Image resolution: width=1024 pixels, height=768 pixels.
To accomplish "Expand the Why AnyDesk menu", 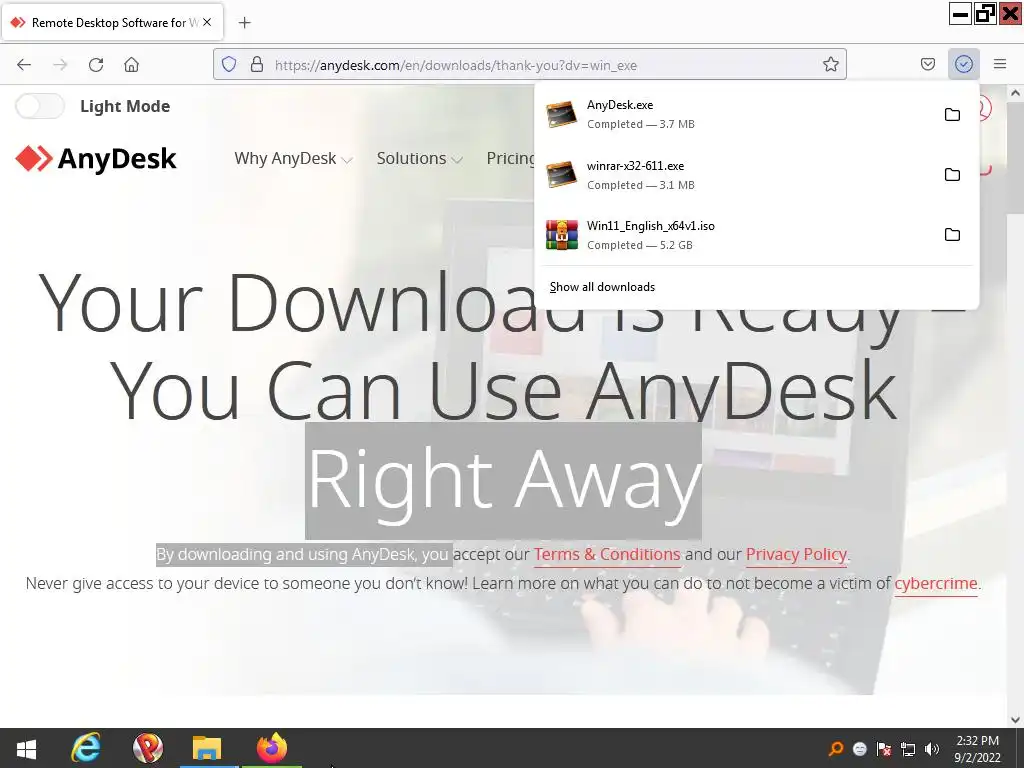I will [293, 159].
